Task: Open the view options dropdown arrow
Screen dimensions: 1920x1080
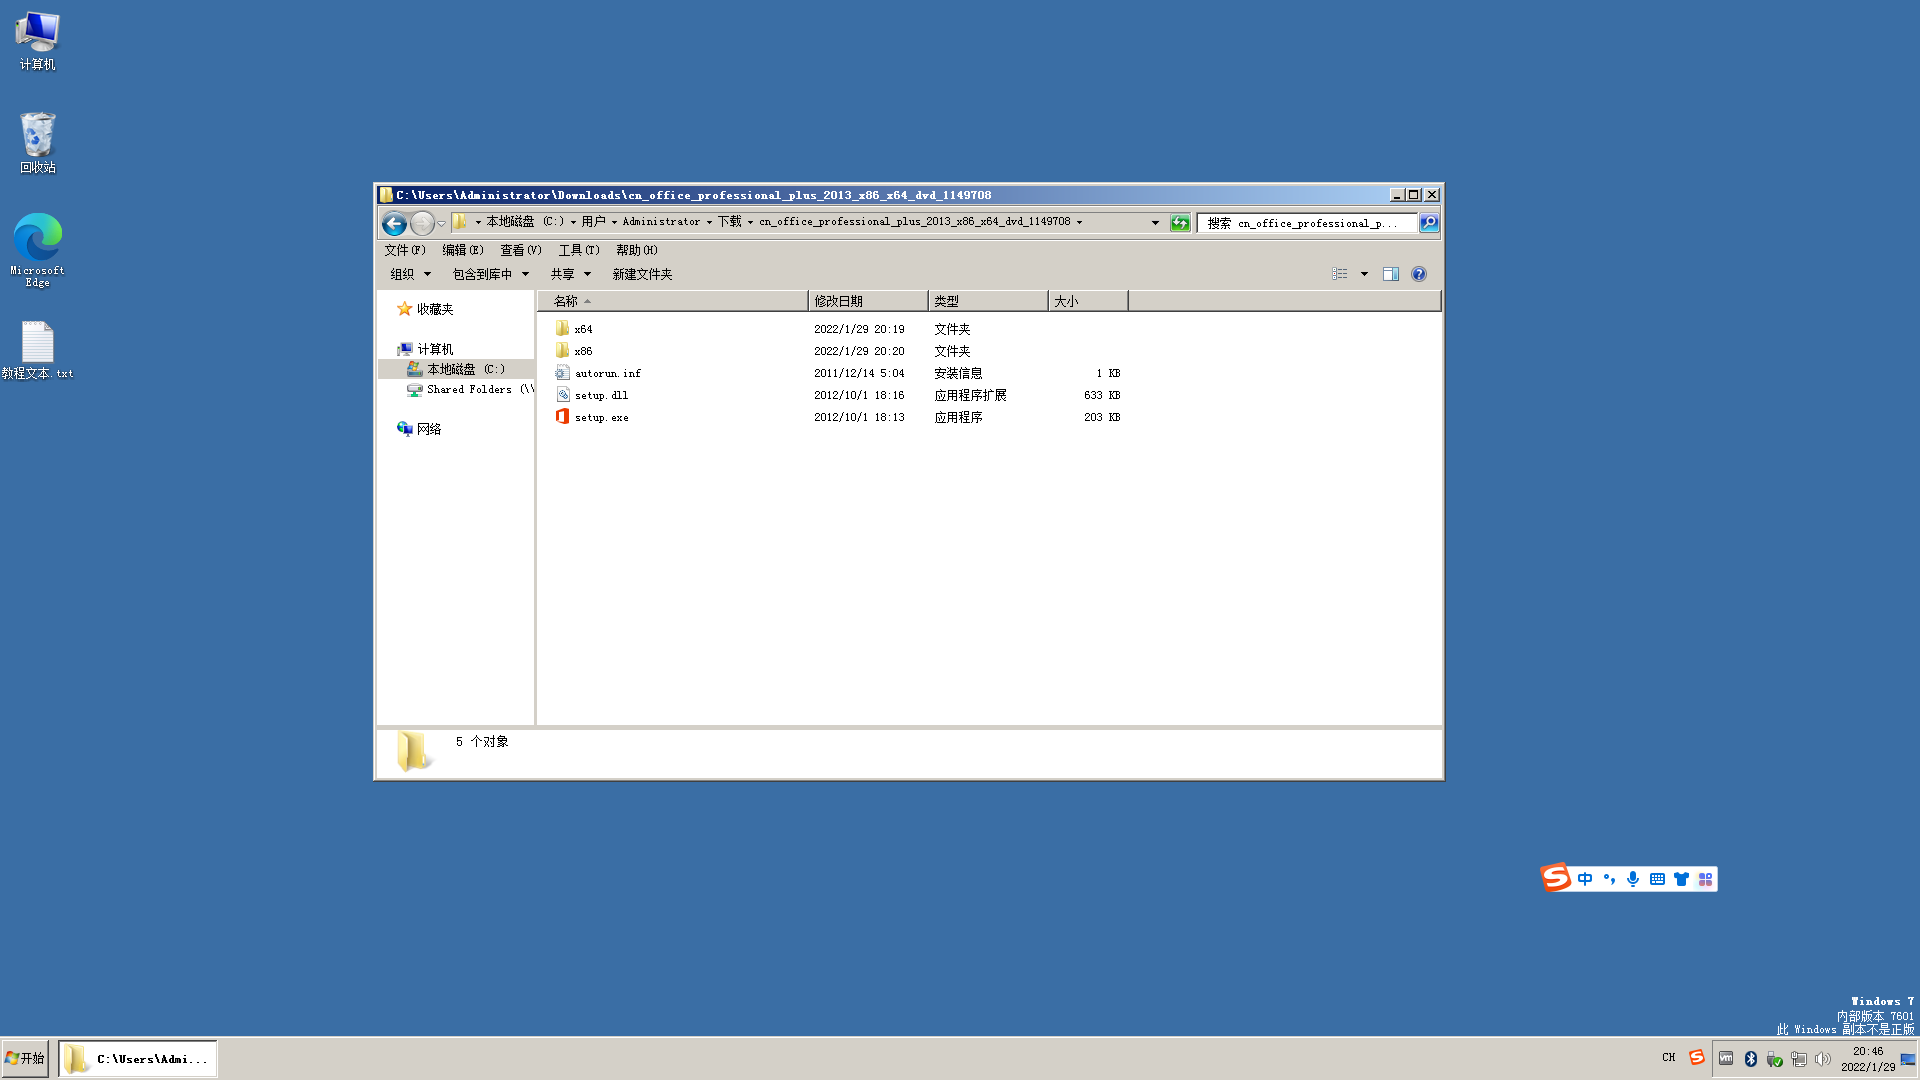Action: [1364, 274]
